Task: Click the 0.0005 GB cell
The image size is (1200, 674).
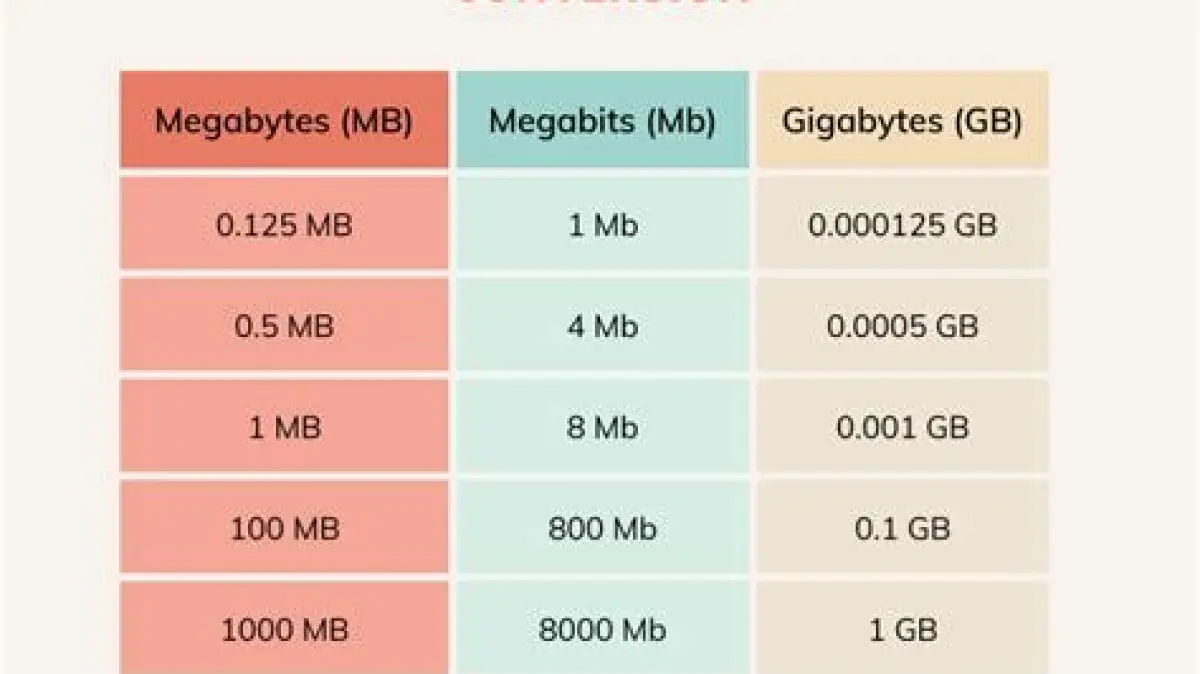Action: (x=902, y=327)
